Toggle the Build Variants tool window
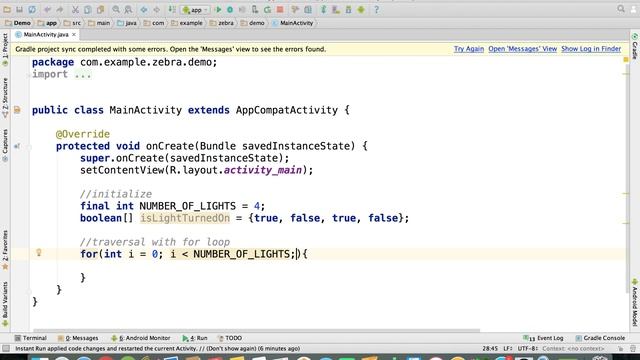 [x=5, y=304]
